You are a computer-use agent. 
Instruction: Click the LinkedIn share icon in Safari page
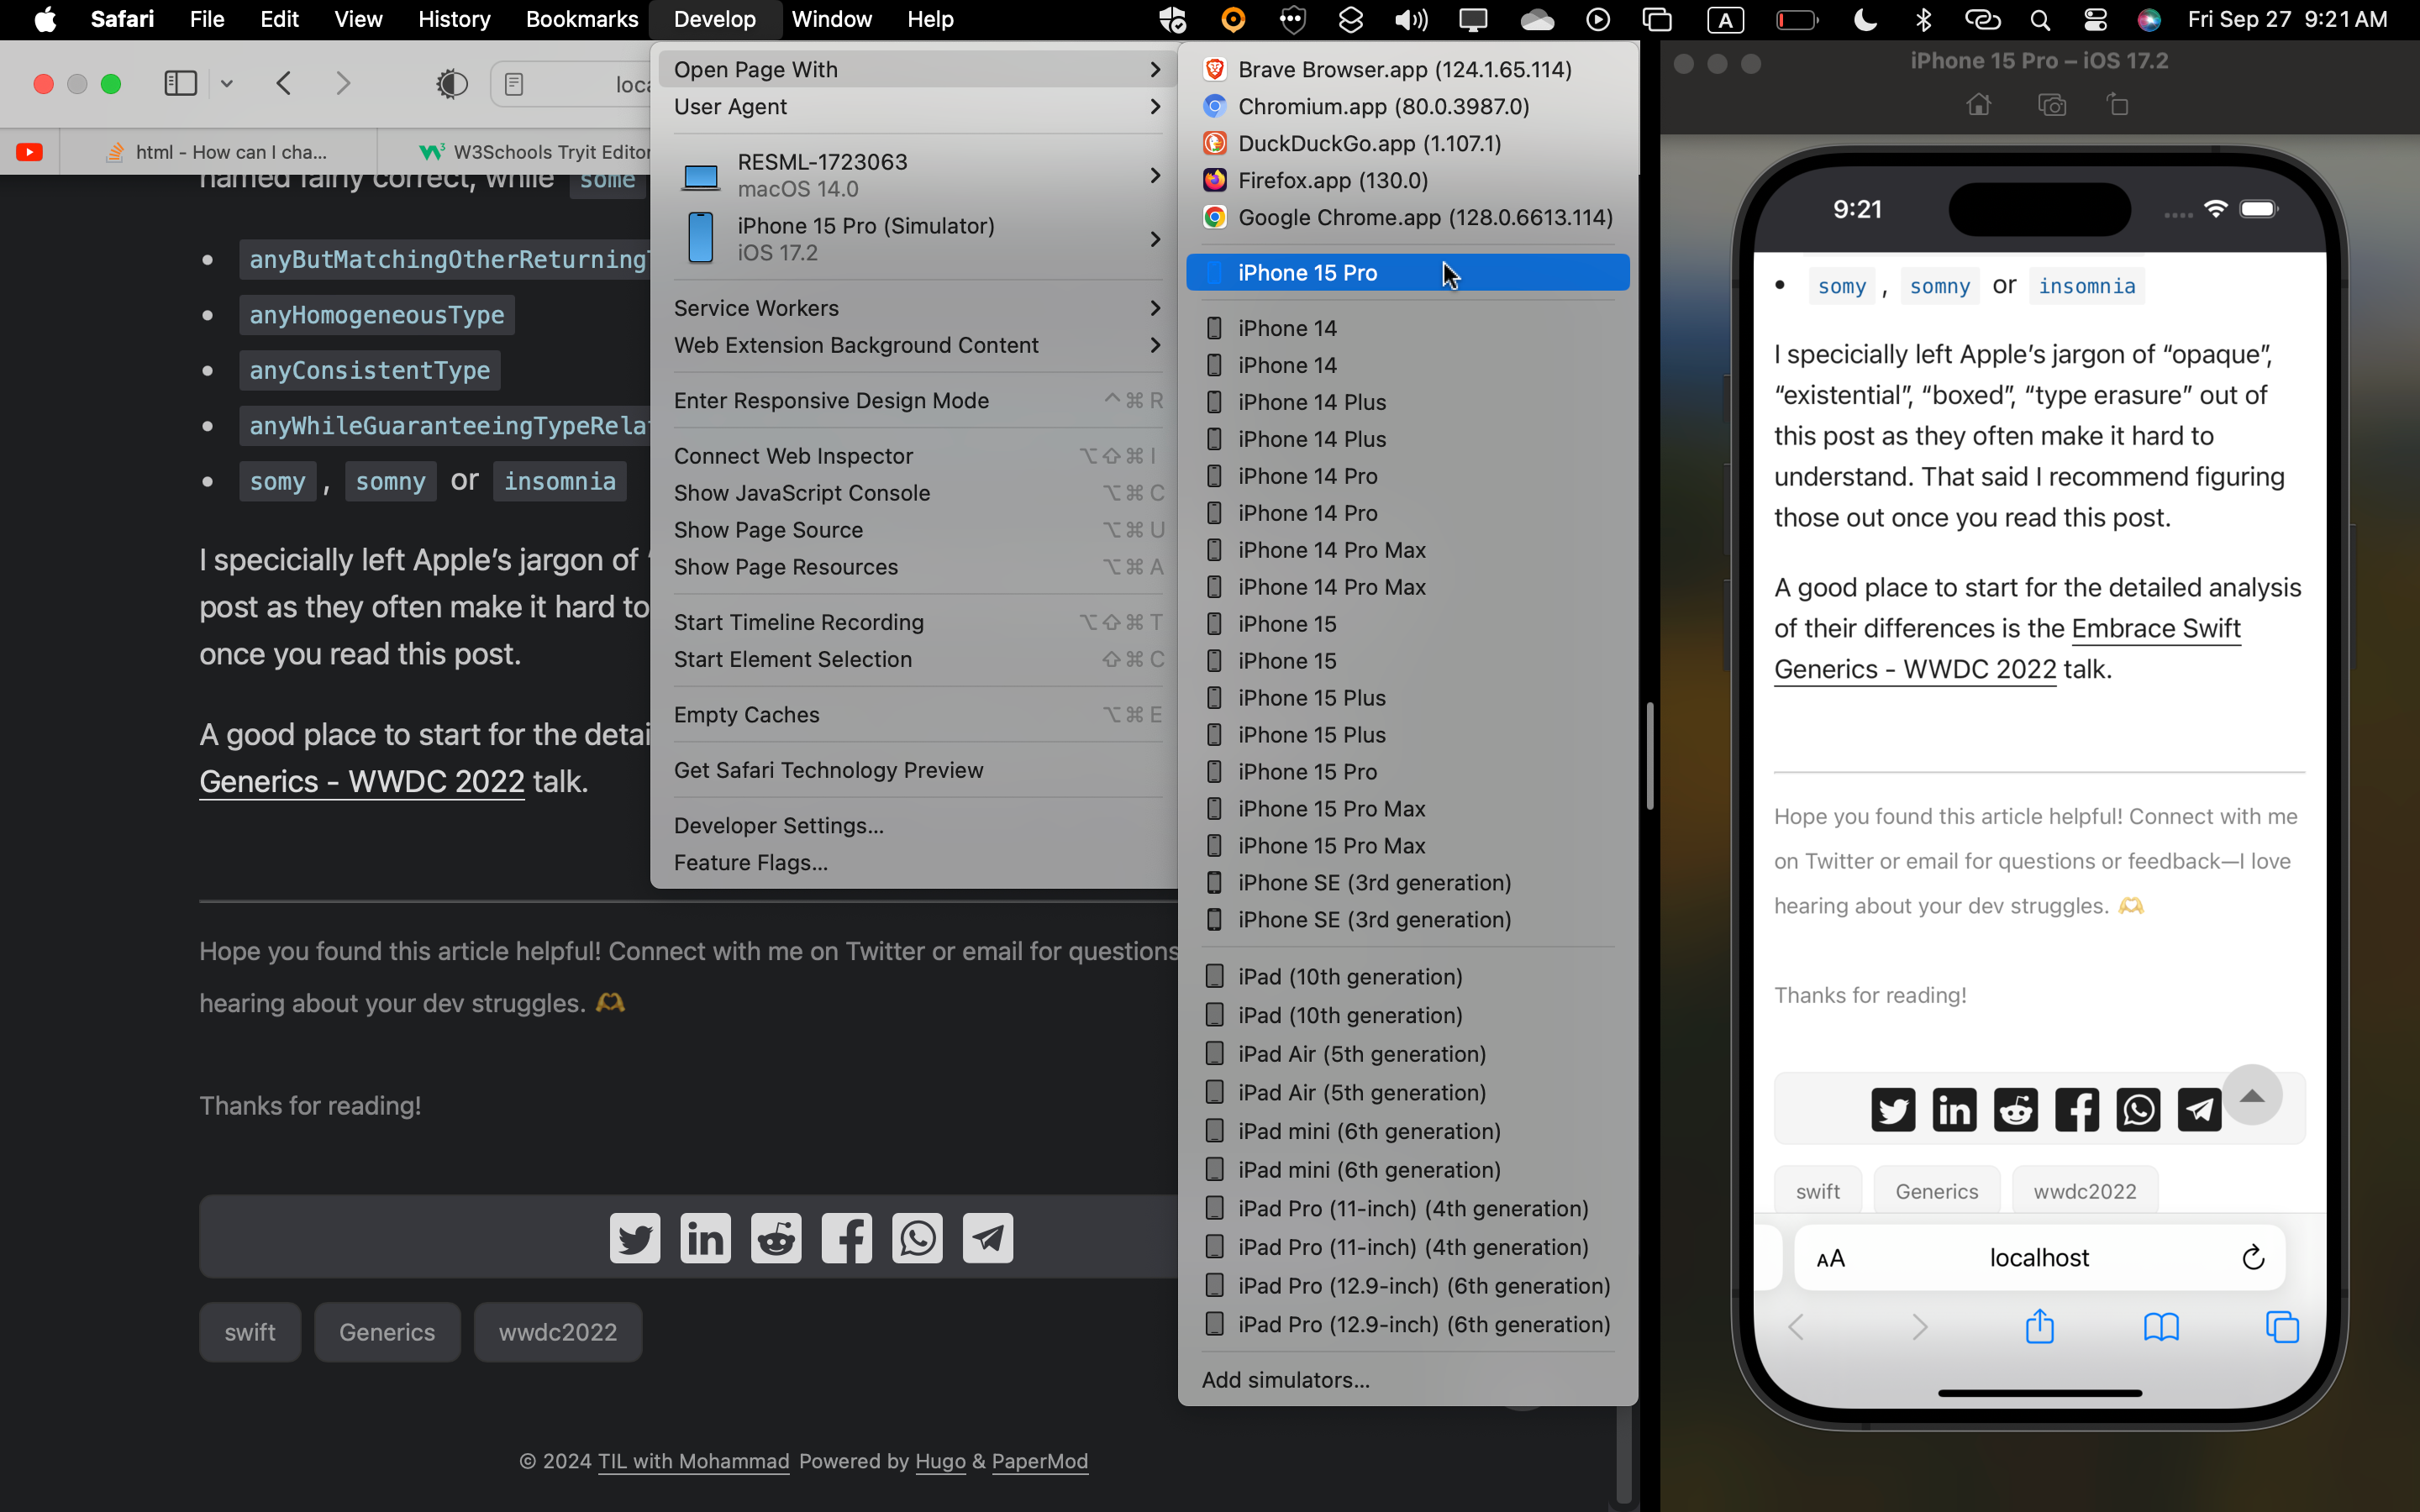coord(705,1238)
